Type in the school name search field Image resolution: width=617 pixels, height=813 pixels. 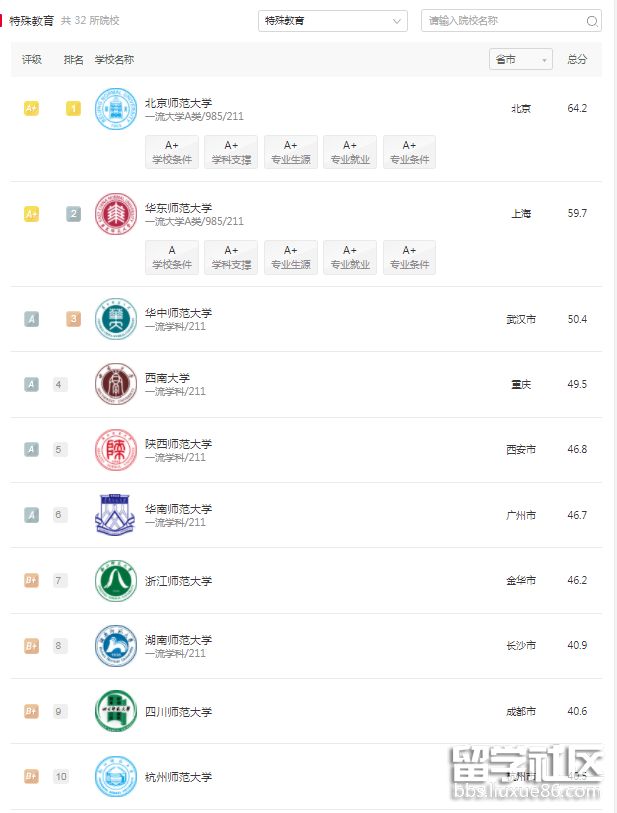(x=500, y=21)
